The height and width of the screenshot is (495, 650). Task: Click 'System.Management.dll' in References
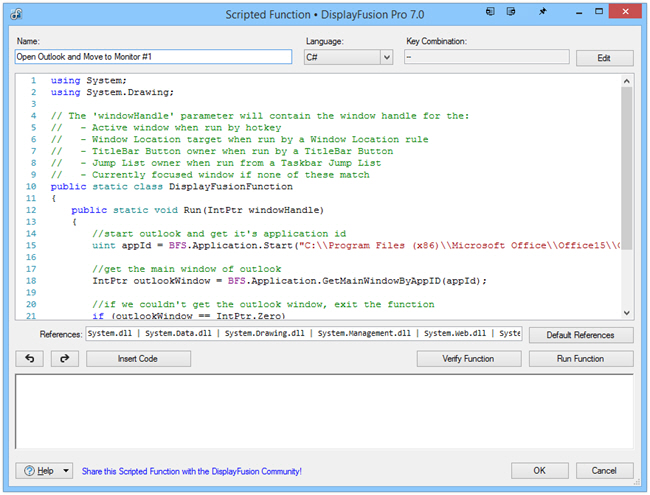(x=364, y=334)
